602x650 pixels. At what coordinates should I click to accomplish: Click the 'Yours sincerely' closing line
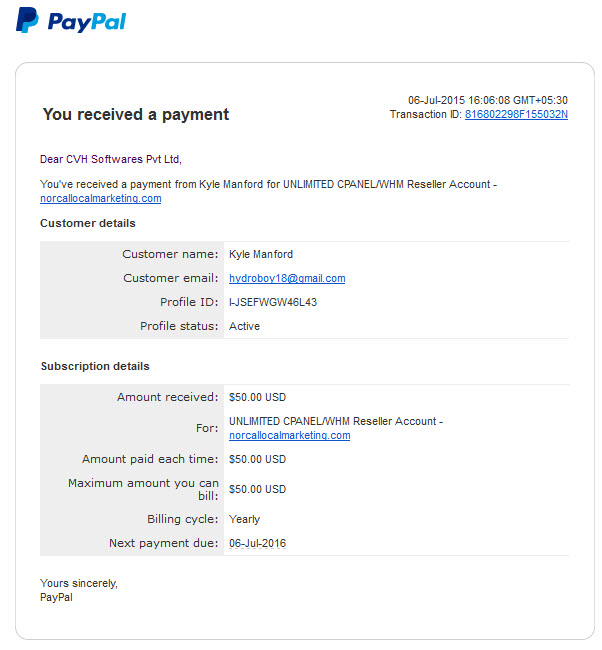(x=79, y=583)
